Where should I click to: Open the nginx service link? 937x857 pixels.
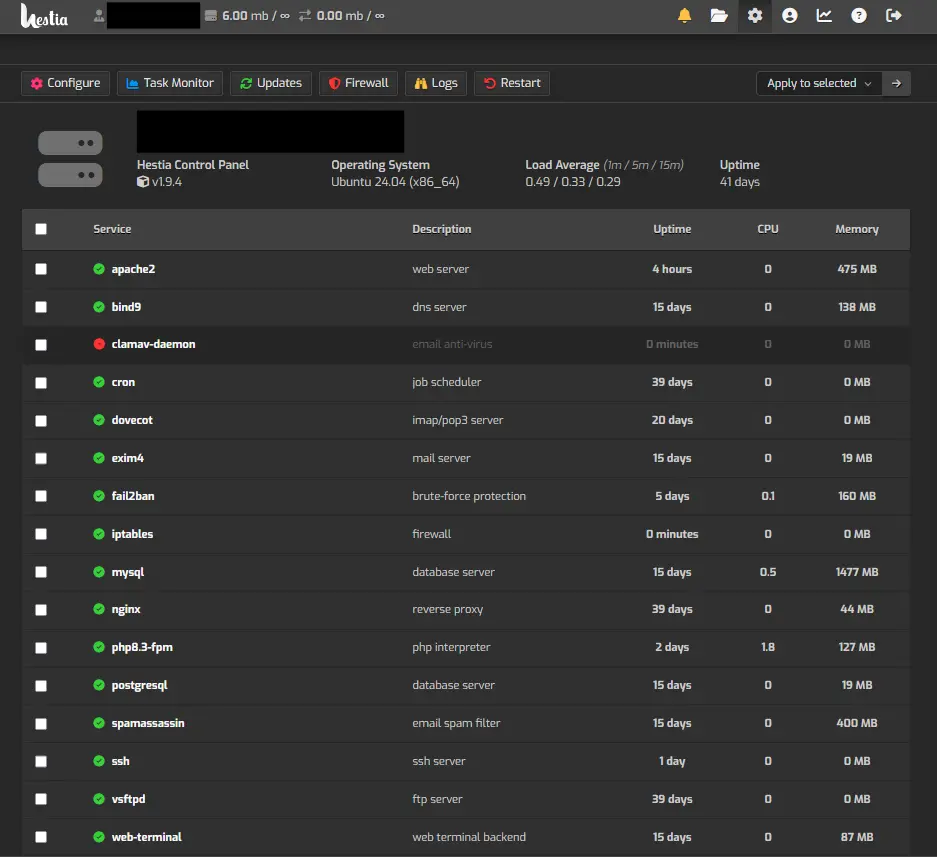click(126, 609)
